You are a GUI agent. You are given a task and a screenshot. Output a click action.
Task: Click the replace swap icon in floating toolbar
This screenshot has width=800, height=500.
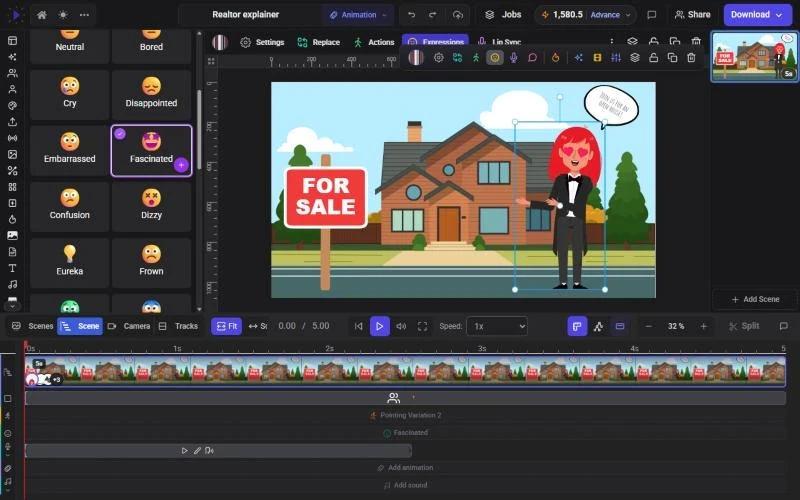coord(457,58)
